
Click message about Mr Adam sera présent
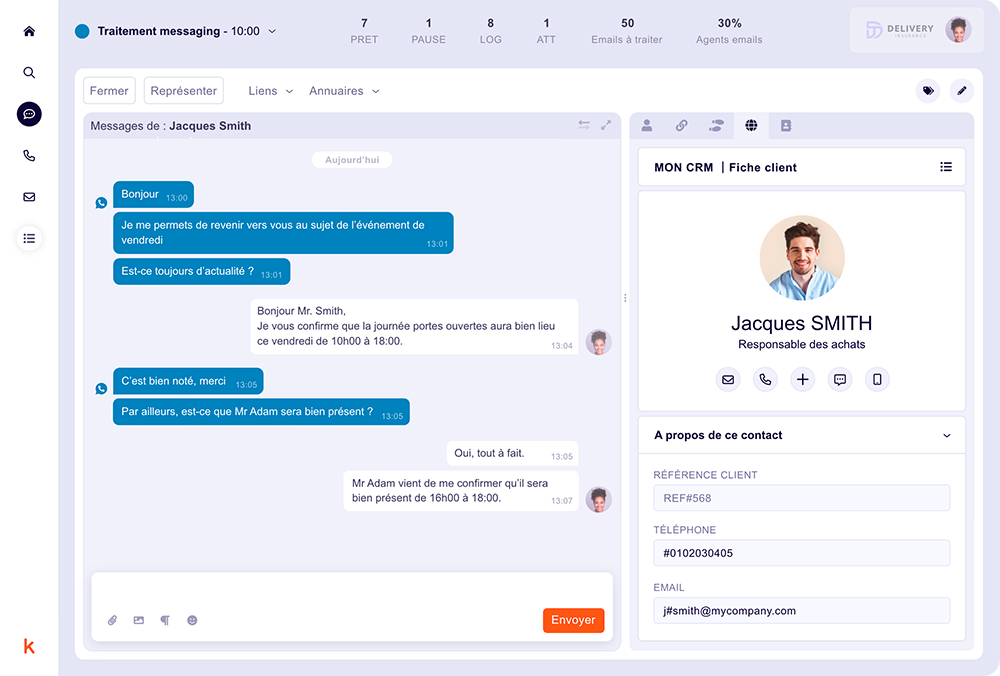pyautogui.click(x=261, y=412)
